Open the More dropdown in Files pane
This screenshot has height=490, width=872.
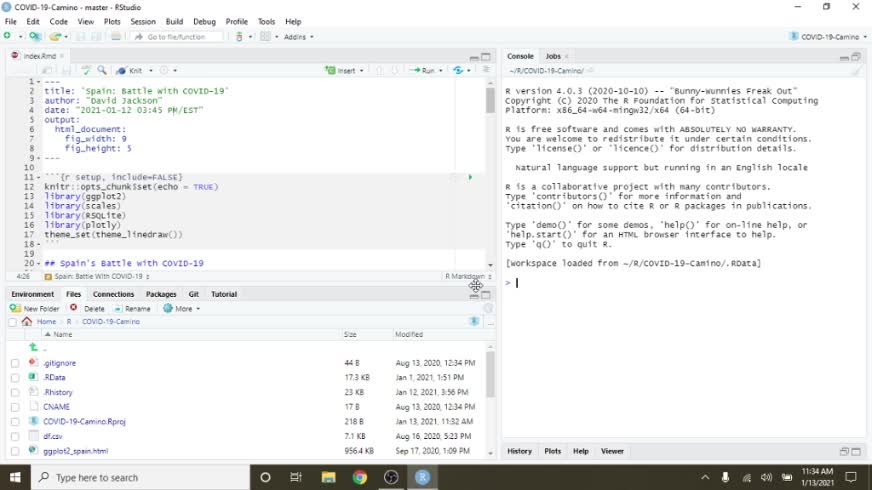[182, 309]
